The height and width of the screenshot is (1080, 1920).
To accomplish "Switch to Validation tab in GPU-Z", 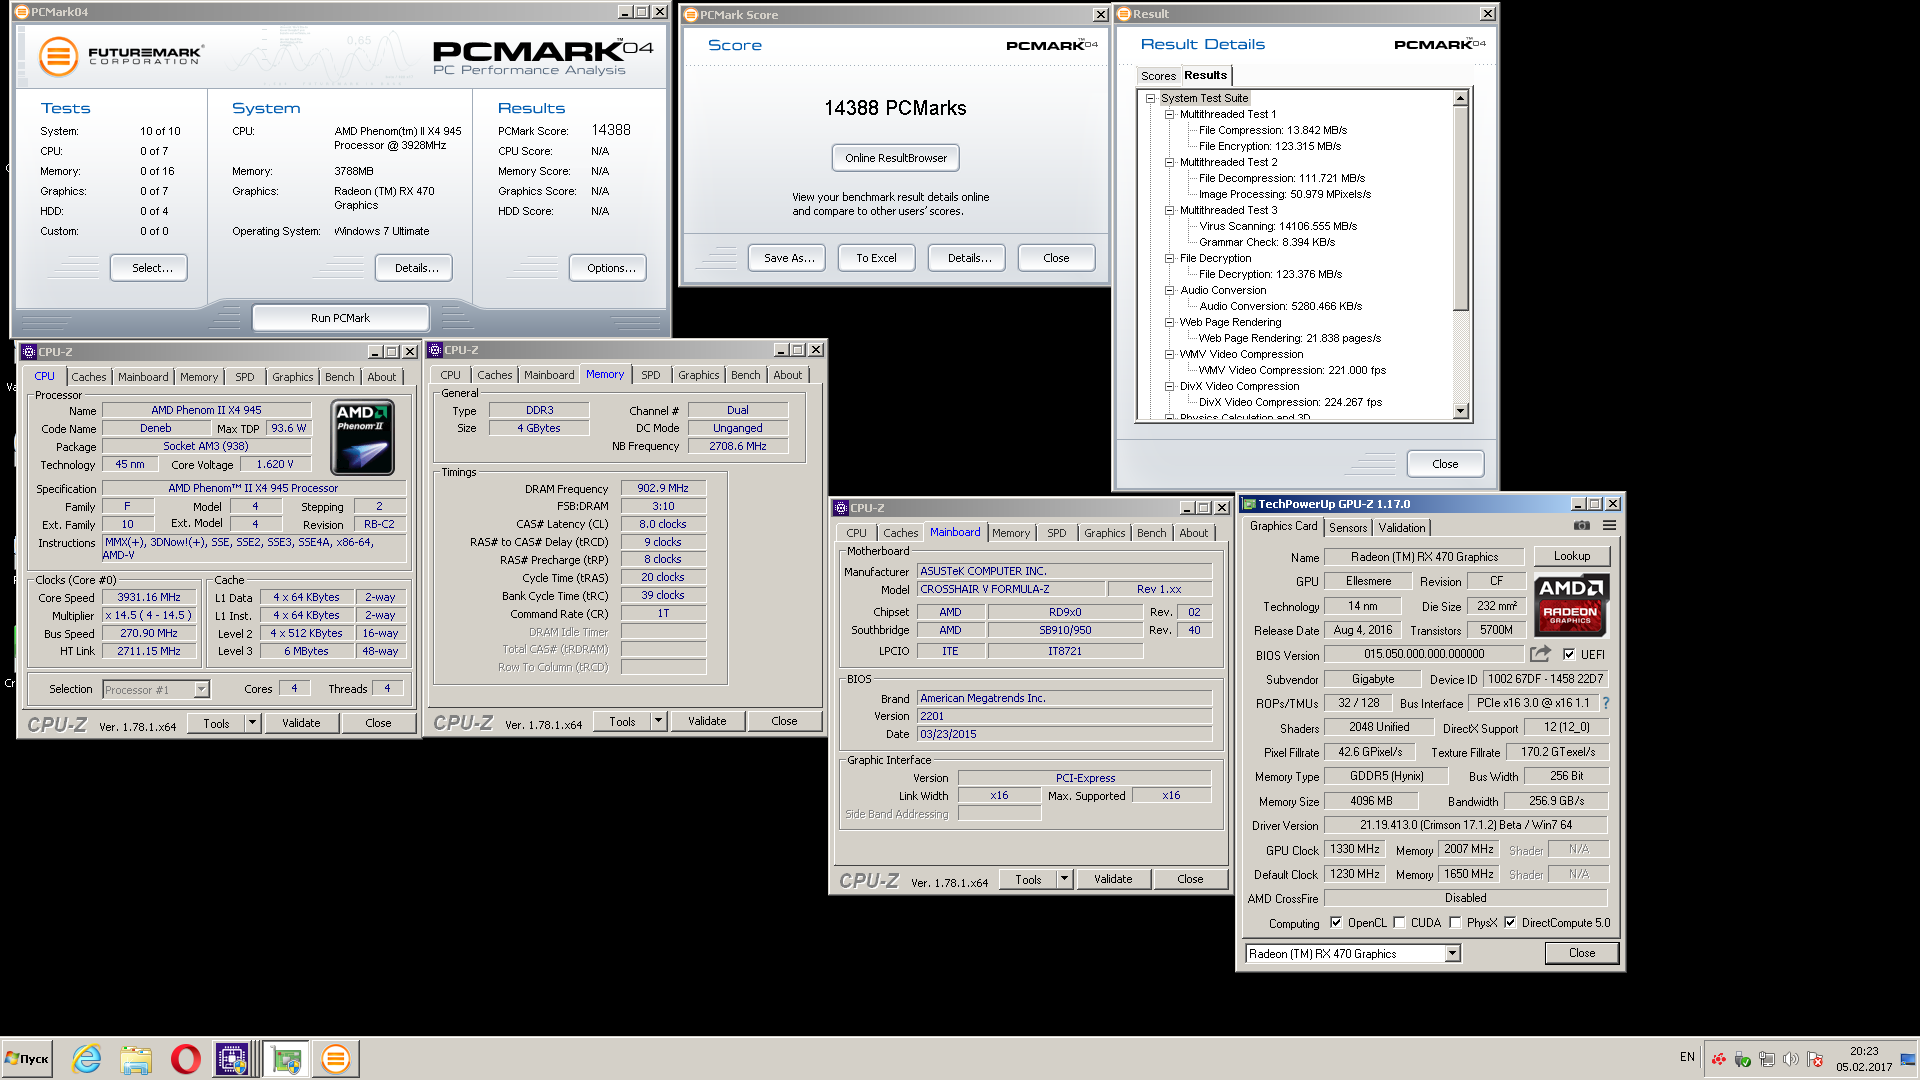I will (1402, 528).
